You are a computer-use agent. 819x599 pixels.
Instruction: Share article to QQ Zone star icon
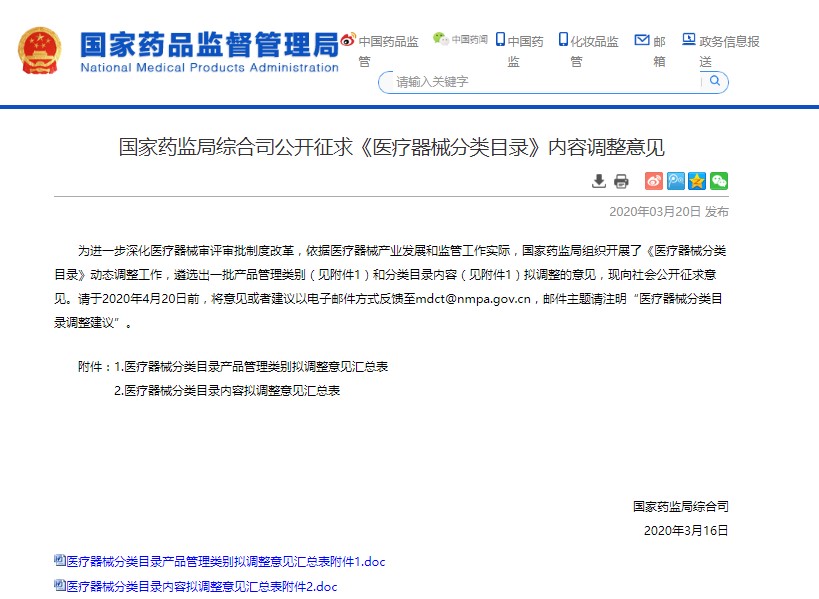[x=697, y=181]
